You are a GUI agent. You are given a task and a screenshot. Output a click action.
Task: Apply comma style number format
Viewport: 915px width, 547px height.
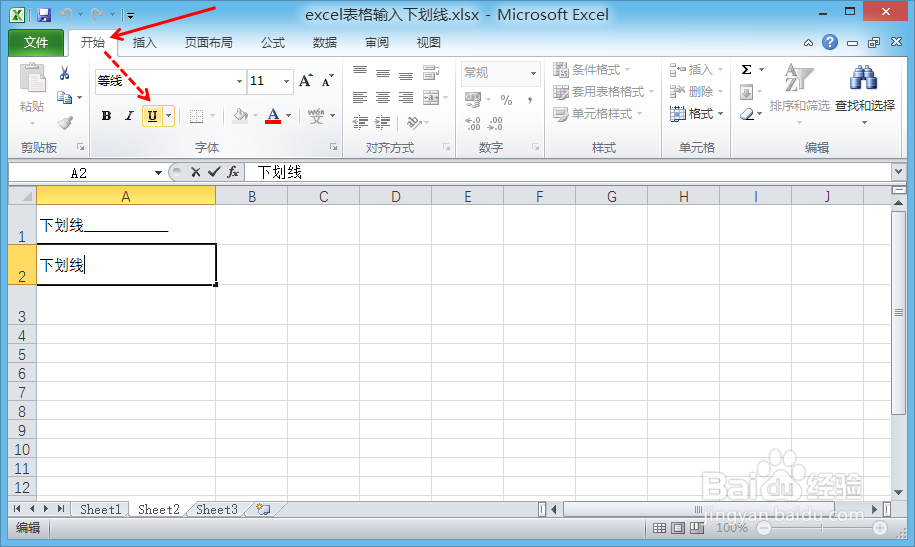click(x=530, y=100)
